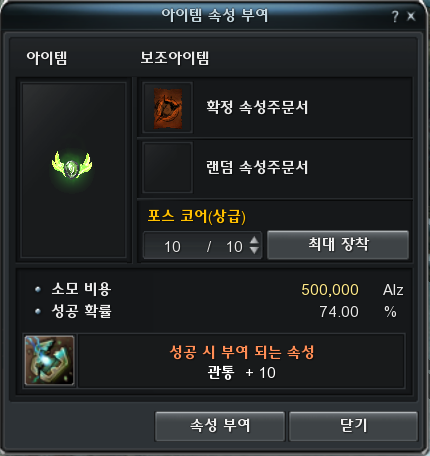
Task: Click the 관통 attribute icon thumbnail
Action: tap(50, 360)
